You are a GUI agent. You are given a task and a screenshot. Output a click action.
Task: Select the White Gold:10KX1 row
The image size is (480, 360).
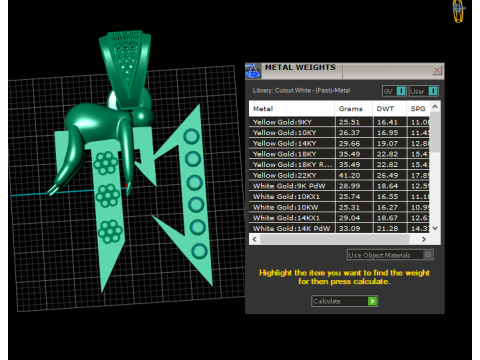click(339, 197)
